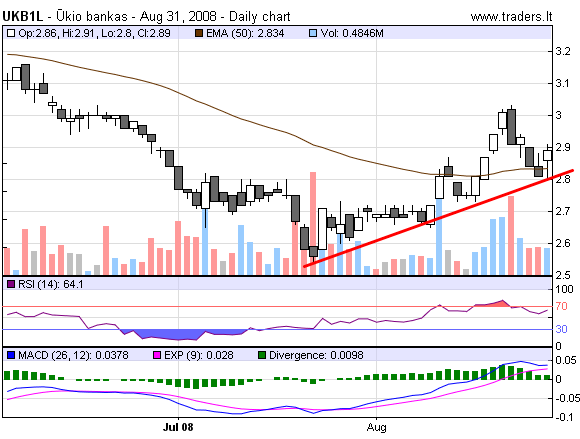Click the 3.2 price axis label
This screenshot has height=439, width=580.
click(563, 51)
